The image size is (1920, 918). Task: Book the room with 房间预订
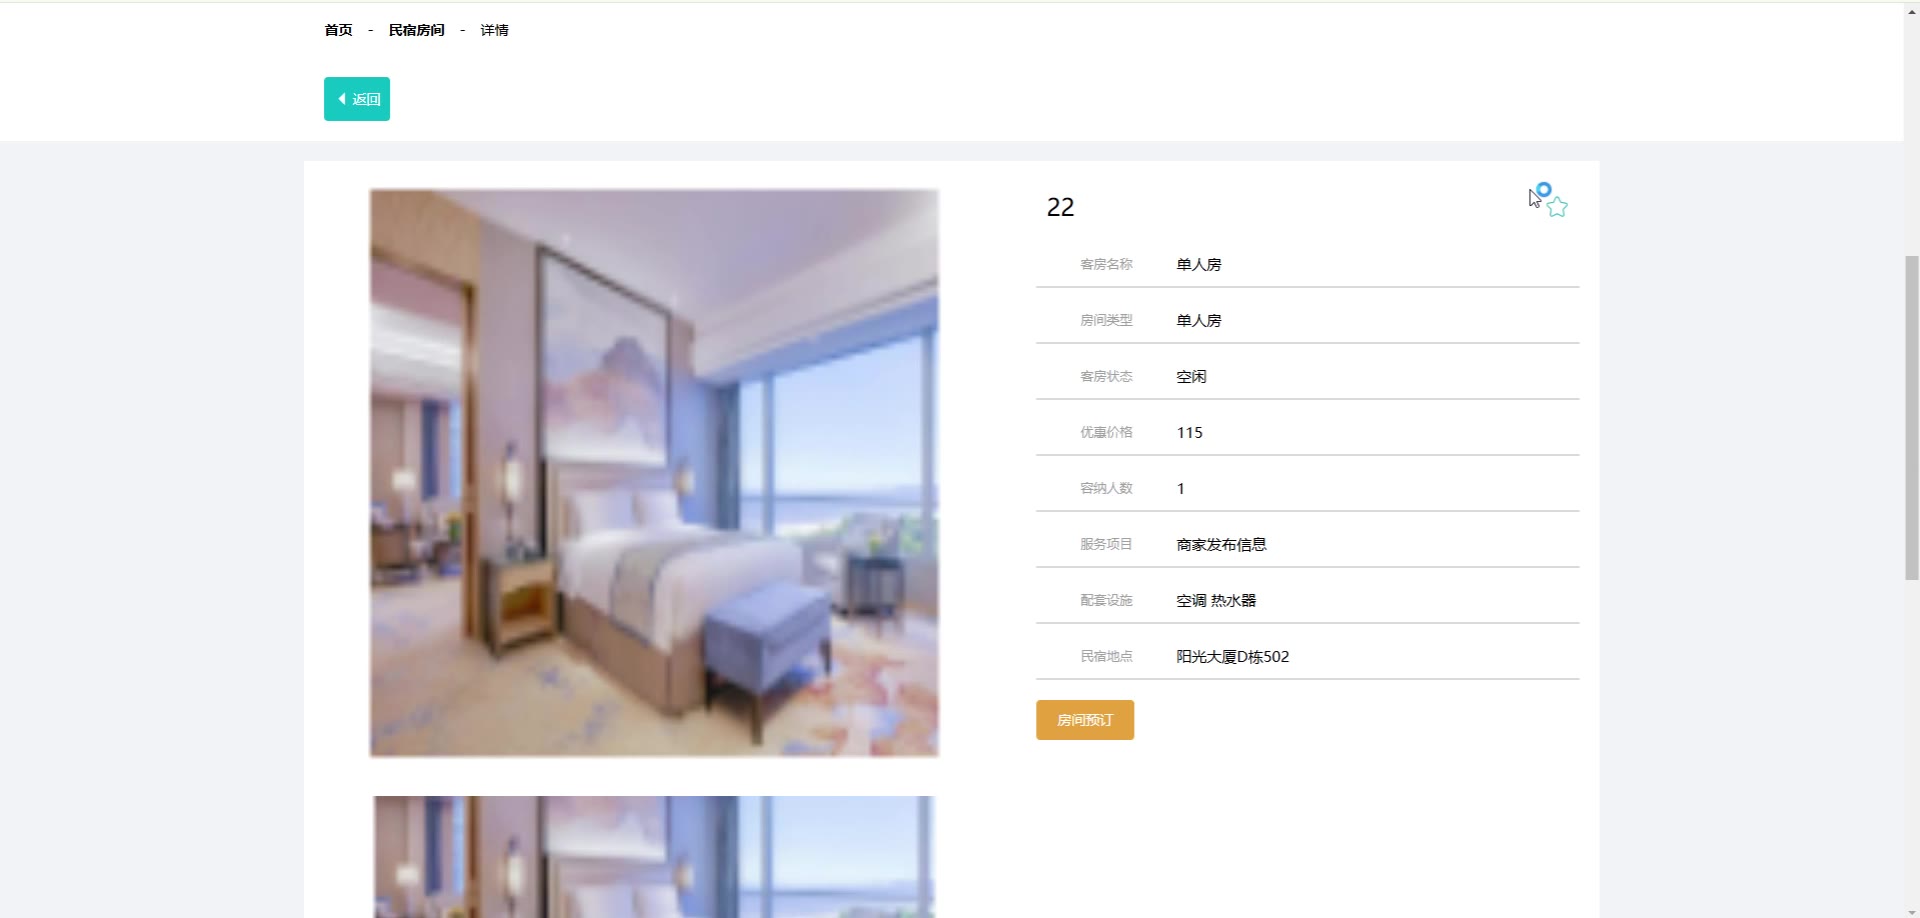tap(1085, 720)
